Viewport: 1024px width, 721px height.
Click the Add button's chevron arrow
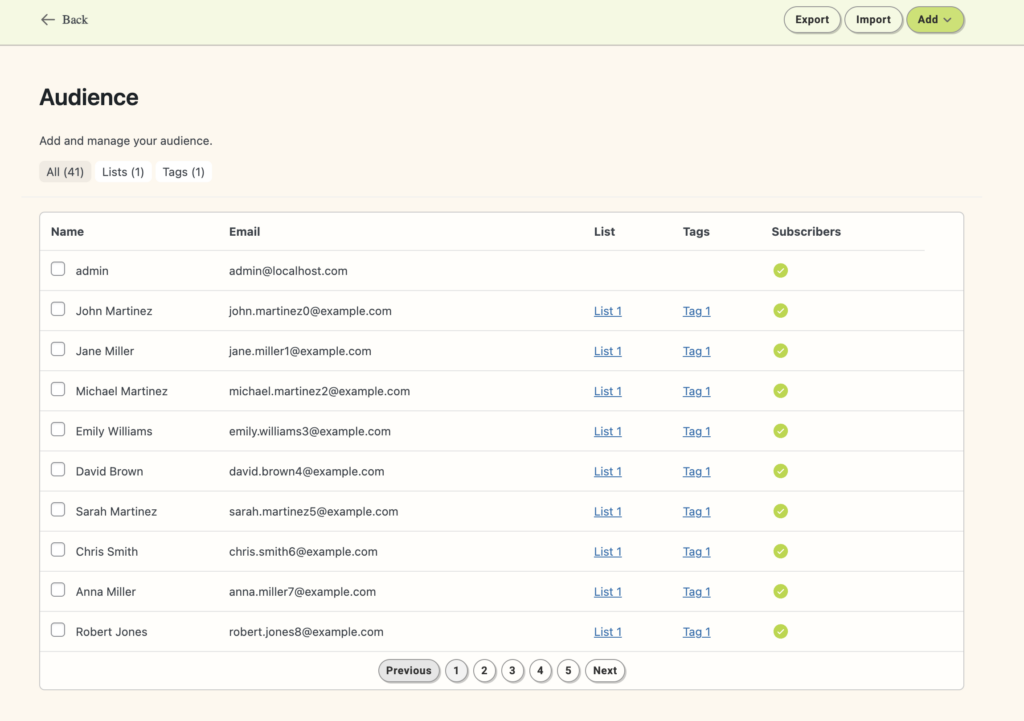point(948,19)
